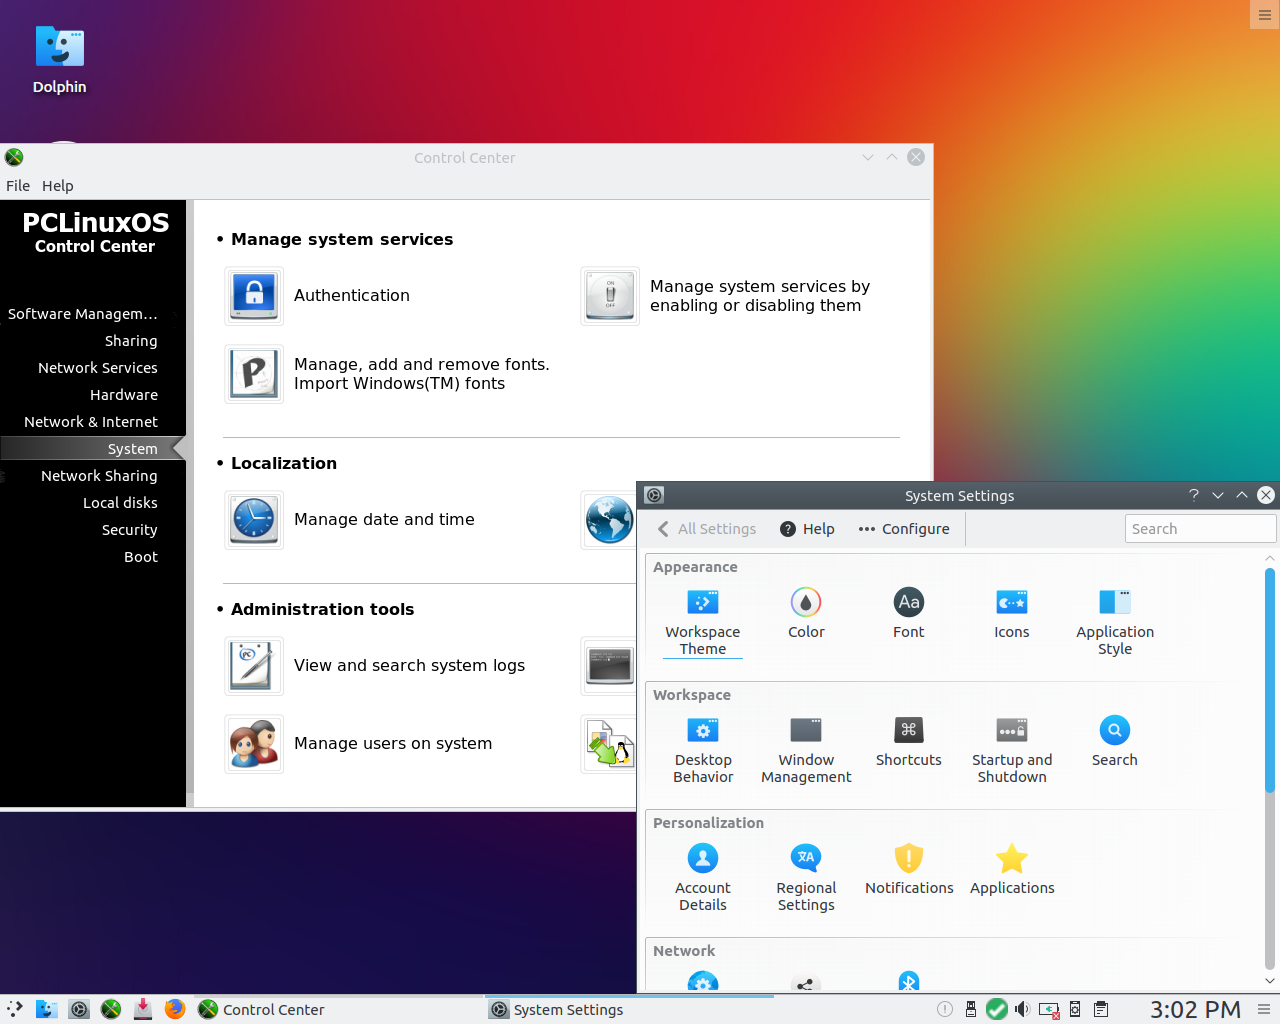The image size is (1280, 1024).
Task: Click the clock showing 3:02 PM
Action: 1195,1010
